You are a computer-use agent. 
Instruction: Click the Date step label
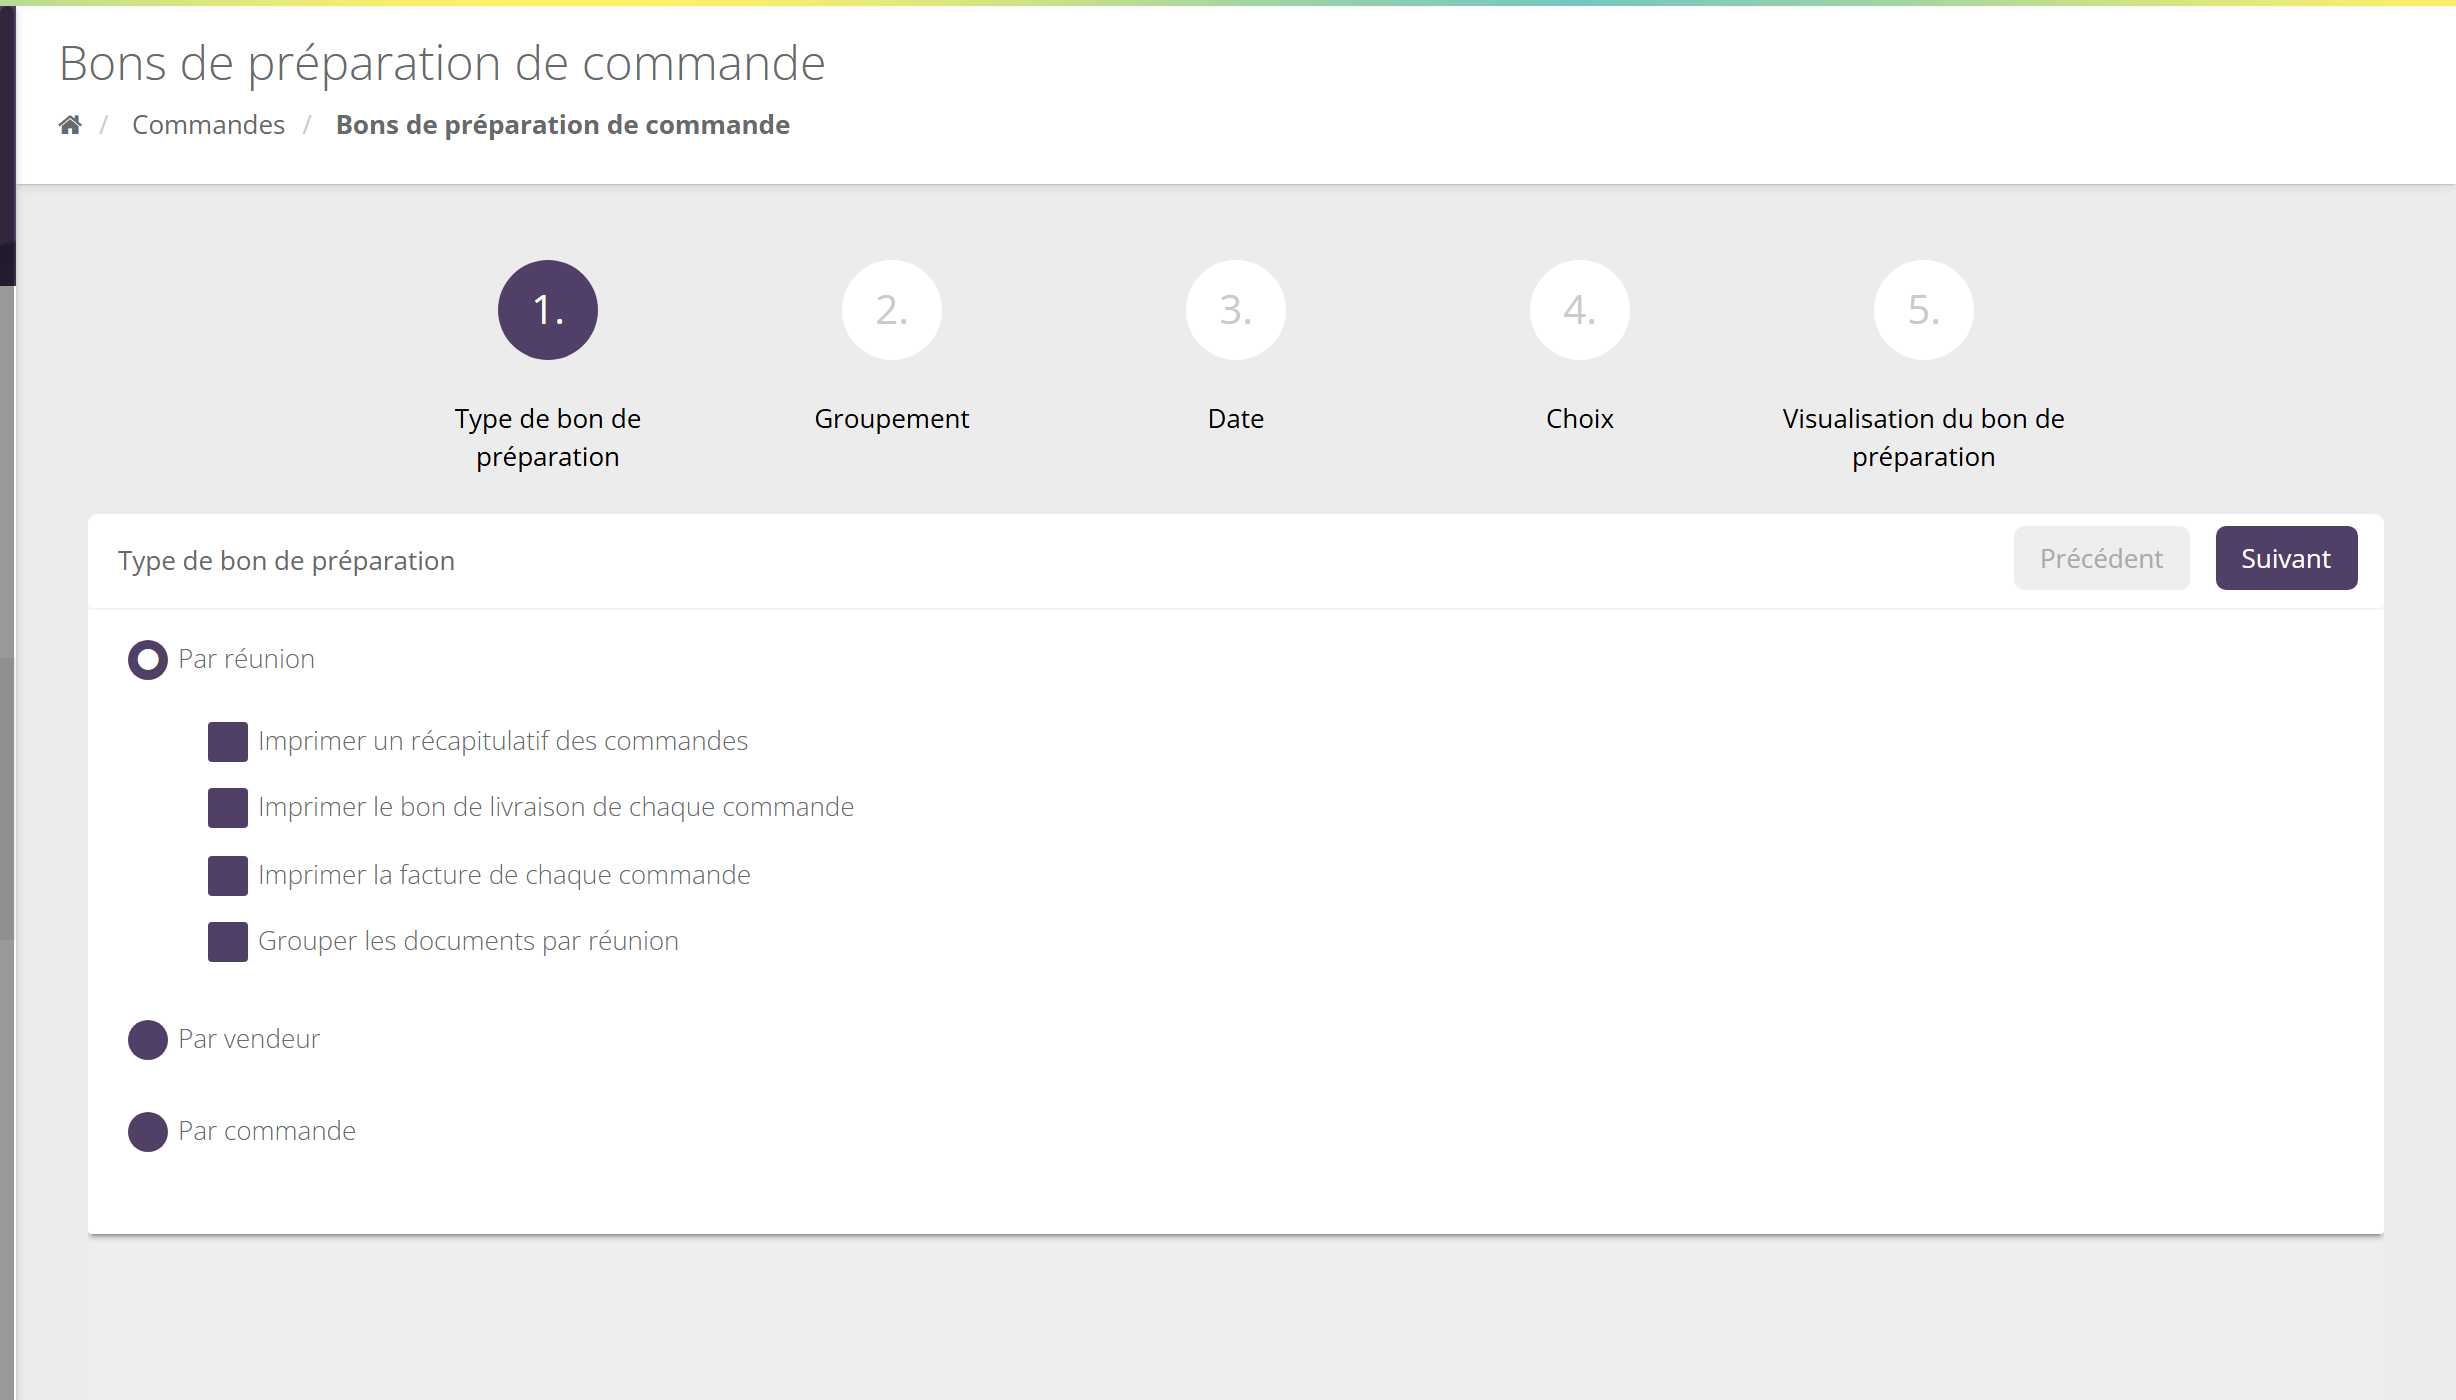pyautogui.click(x=1236, y=419)
